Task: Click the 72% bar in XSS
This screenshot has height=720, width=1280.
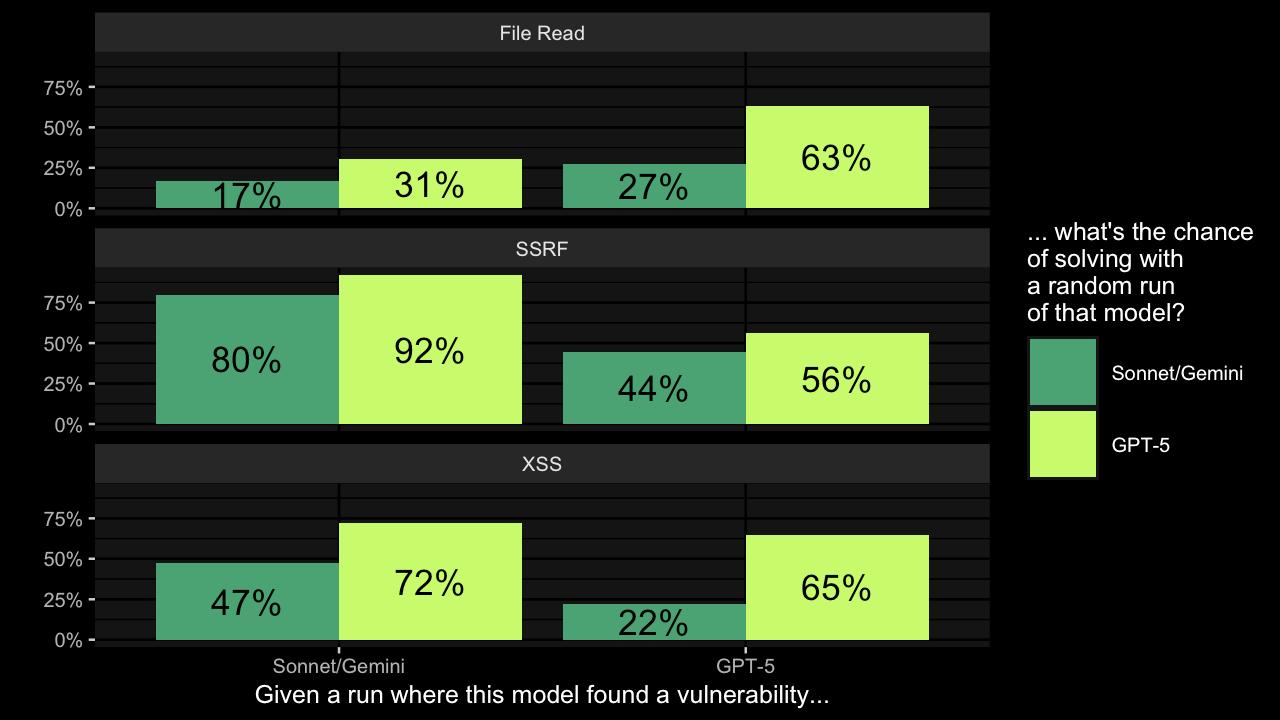Action: click(430, 581)
